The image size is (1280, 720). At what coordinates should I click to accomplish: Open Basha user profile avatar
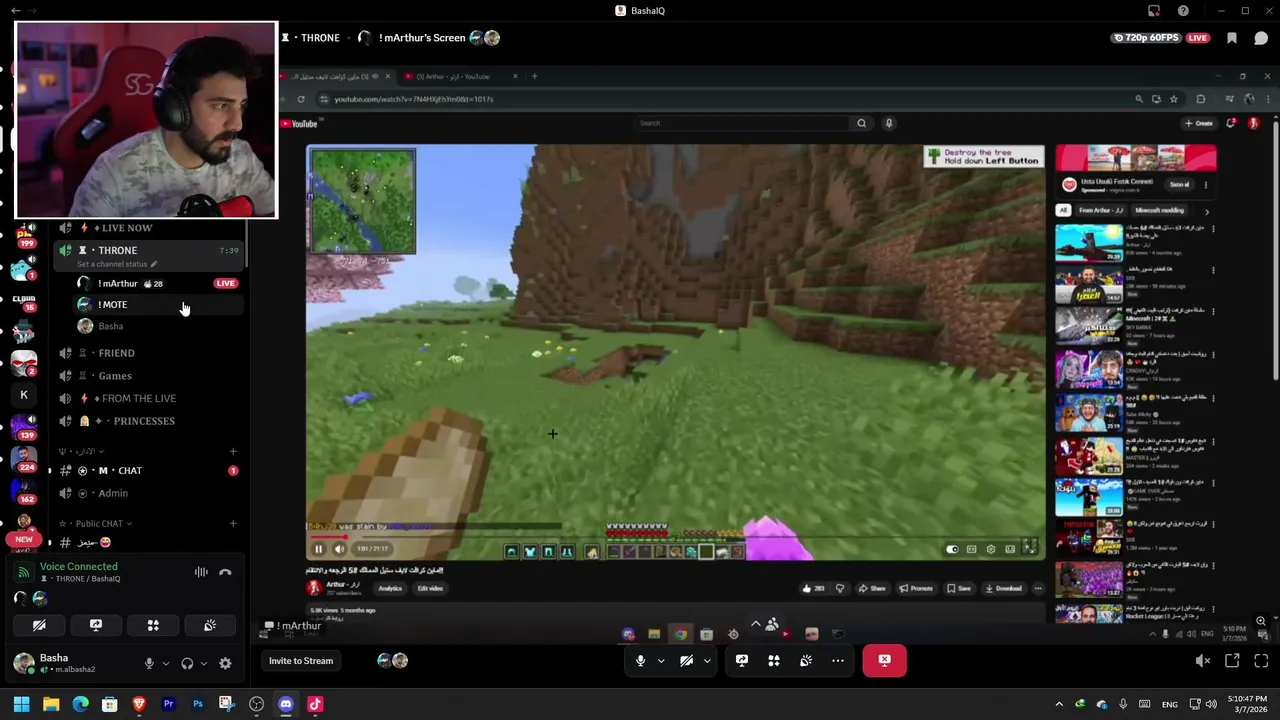click(24, 662)
